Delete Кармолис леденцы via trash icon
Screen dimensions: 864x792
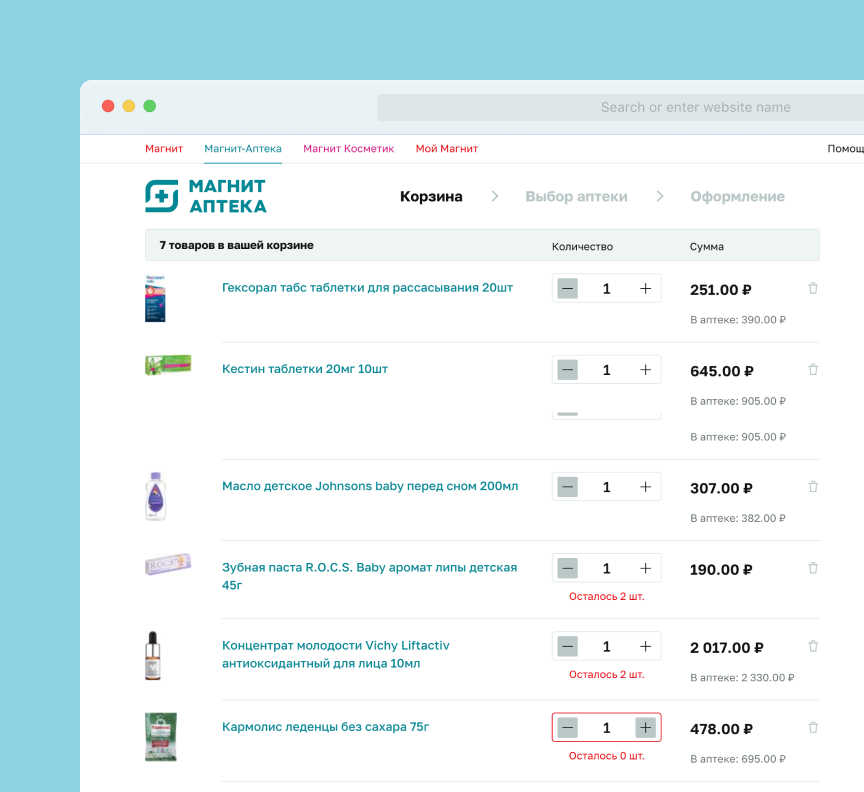pos(813,728)
